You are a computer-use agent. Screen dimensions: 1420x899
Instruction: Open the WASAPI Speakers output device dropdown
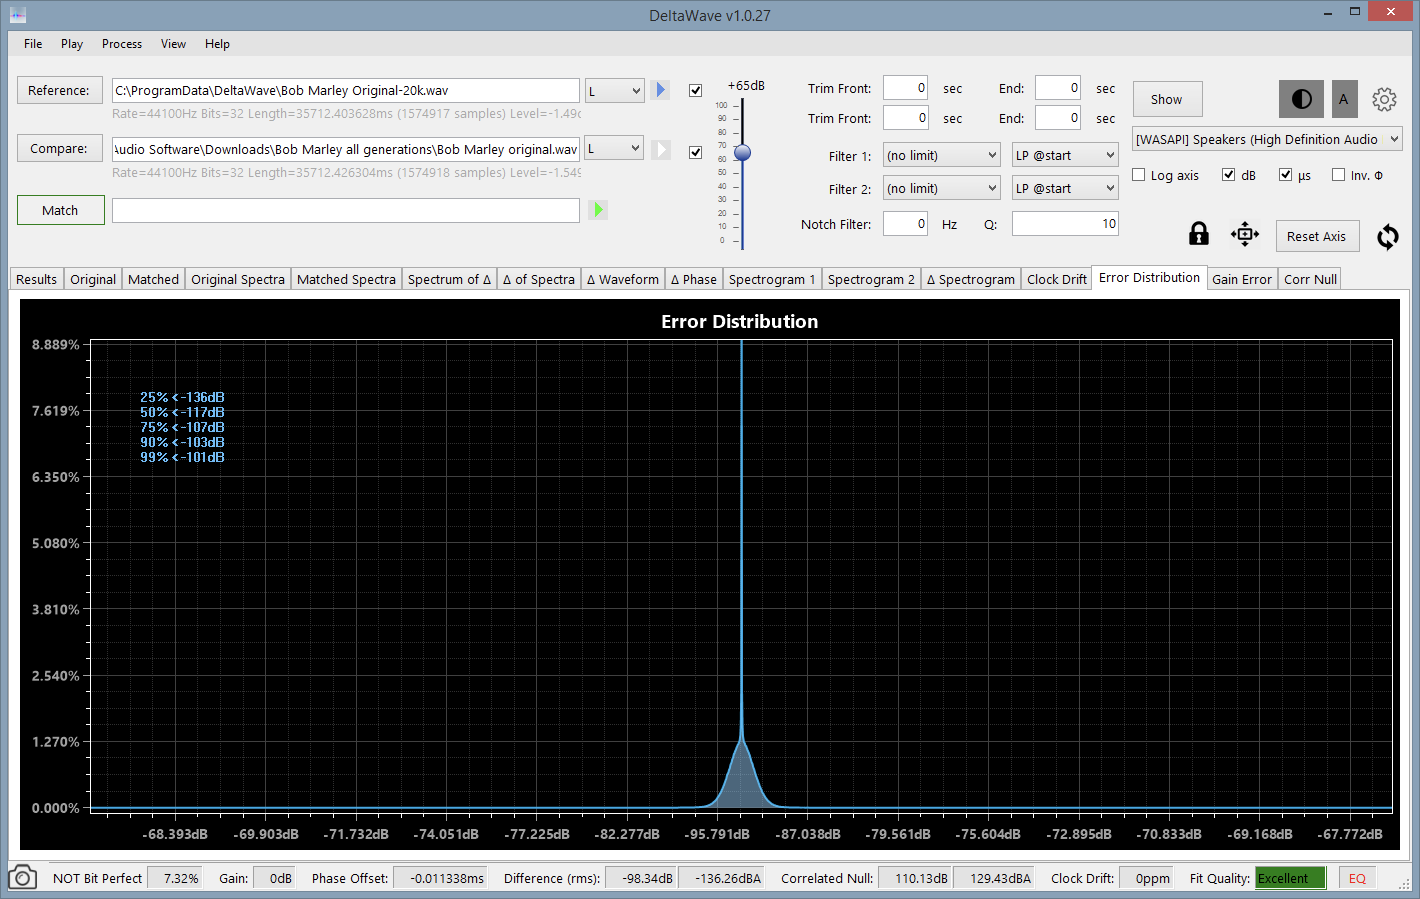pyautogui.click(x=1267, y=139)
